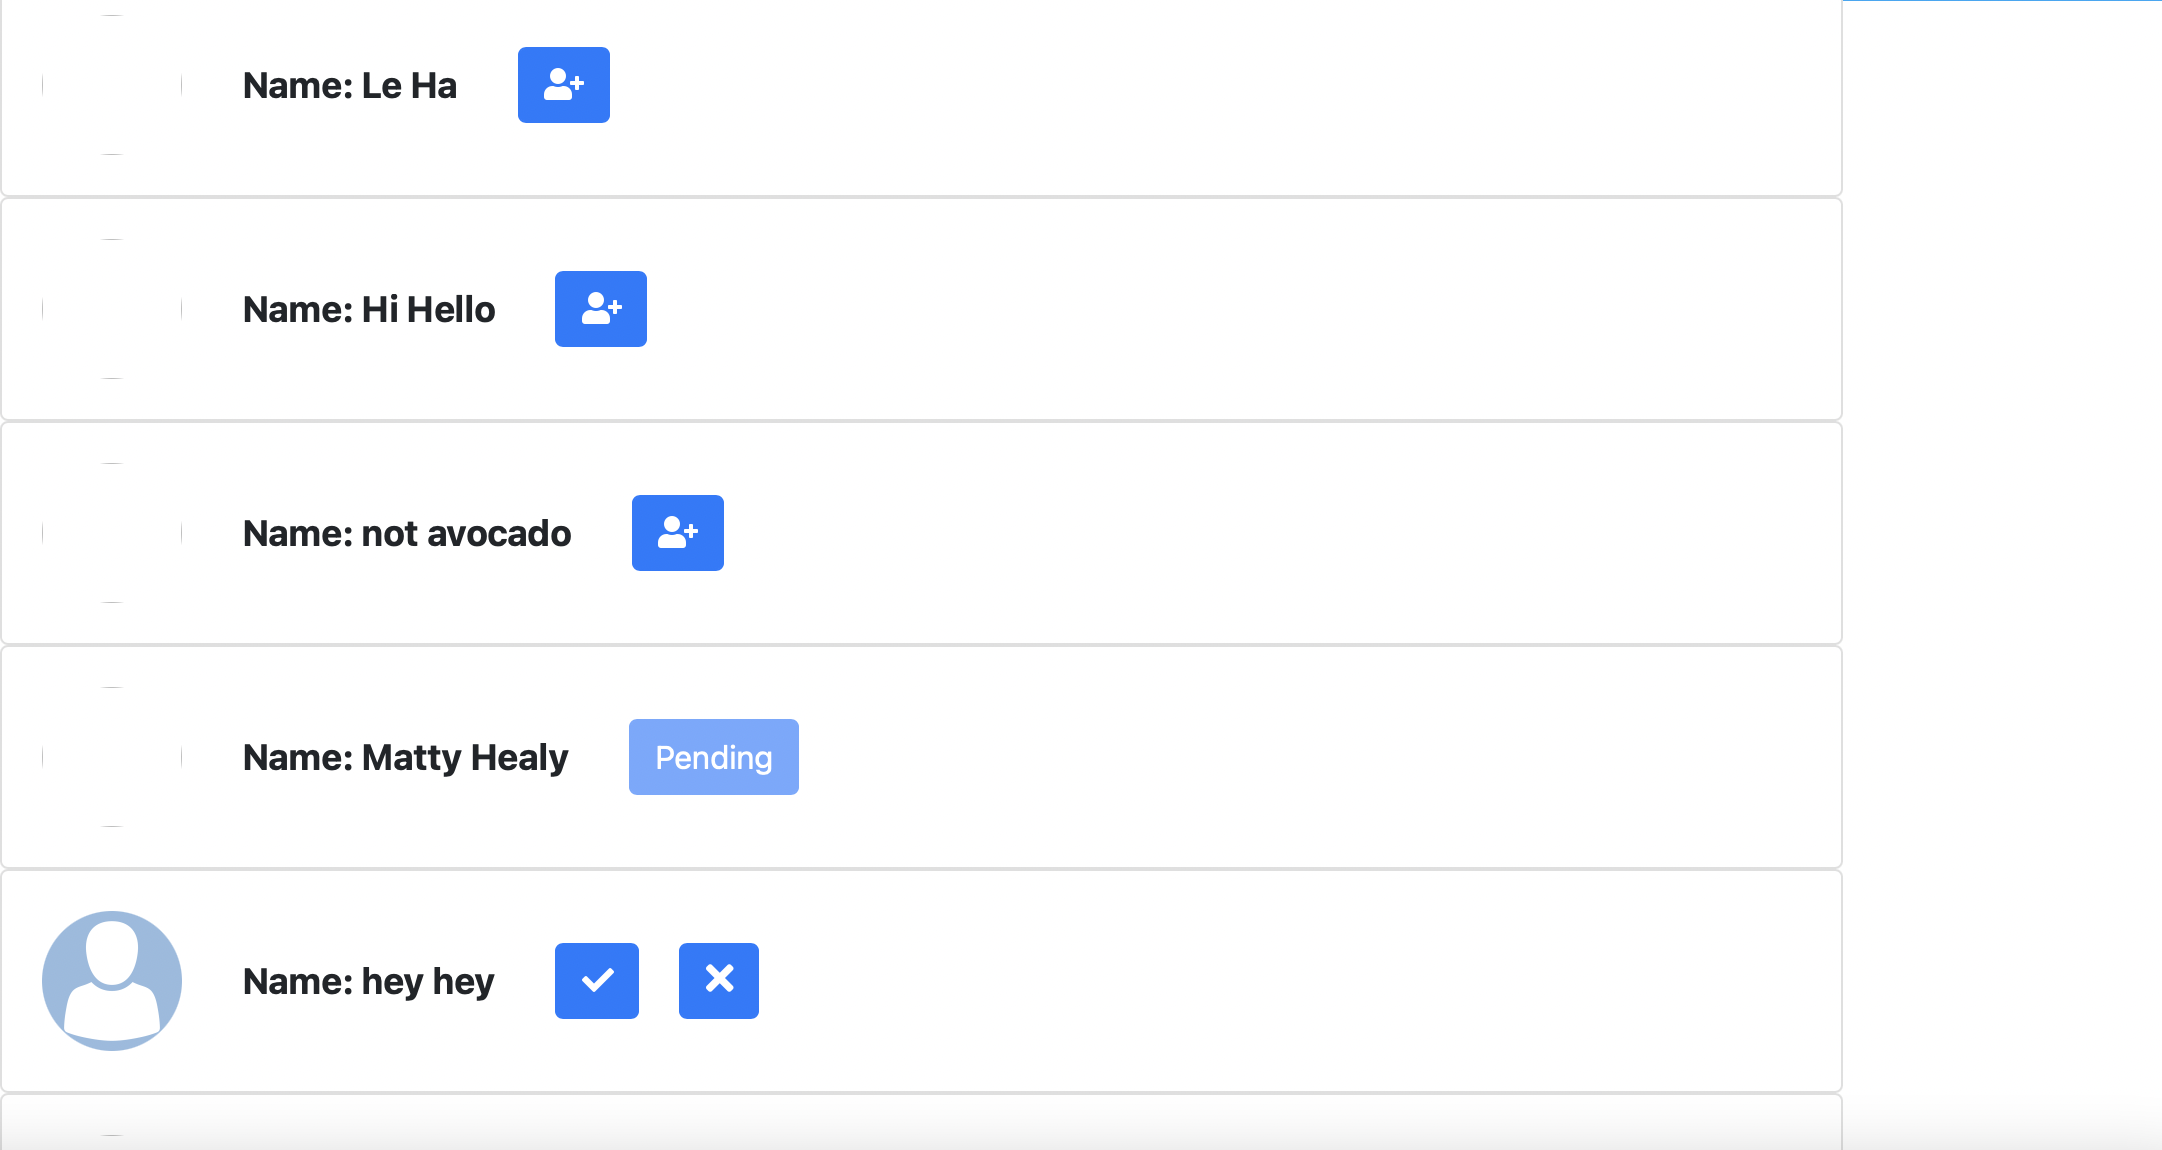Click Matty Healy's blank avatar placeholder
The height and width of the screenshot is (1150, 2162).
point(112,757)
